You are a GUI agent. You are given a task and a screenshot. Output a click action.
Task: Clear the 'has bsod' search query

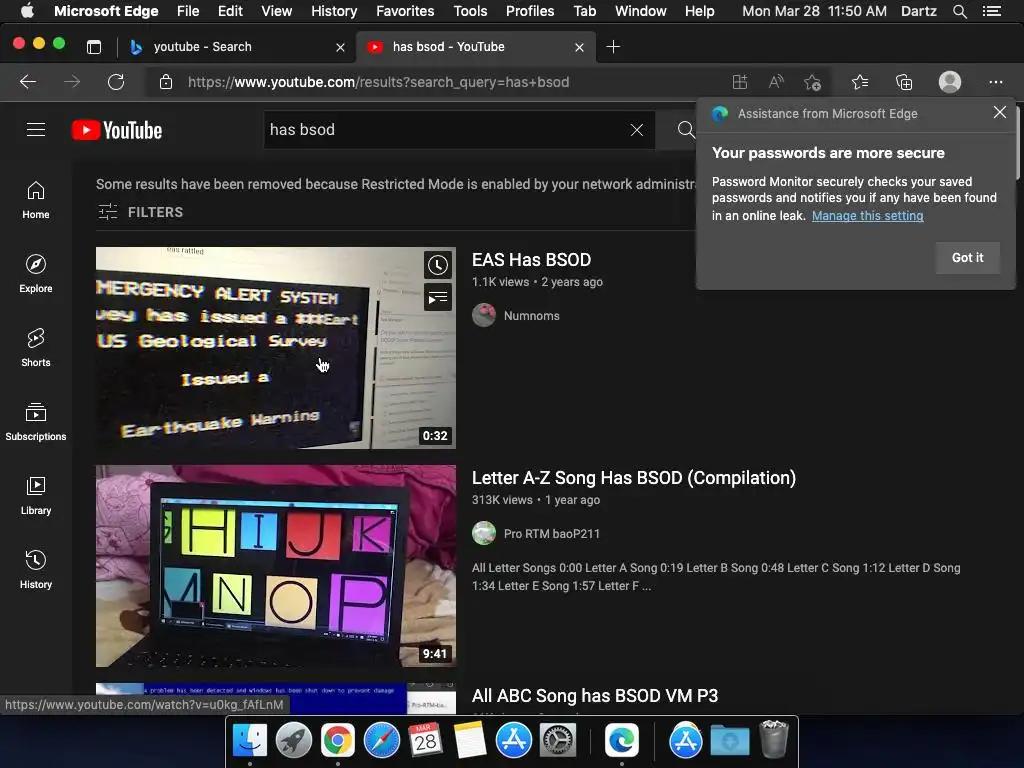tap(637, 130)
